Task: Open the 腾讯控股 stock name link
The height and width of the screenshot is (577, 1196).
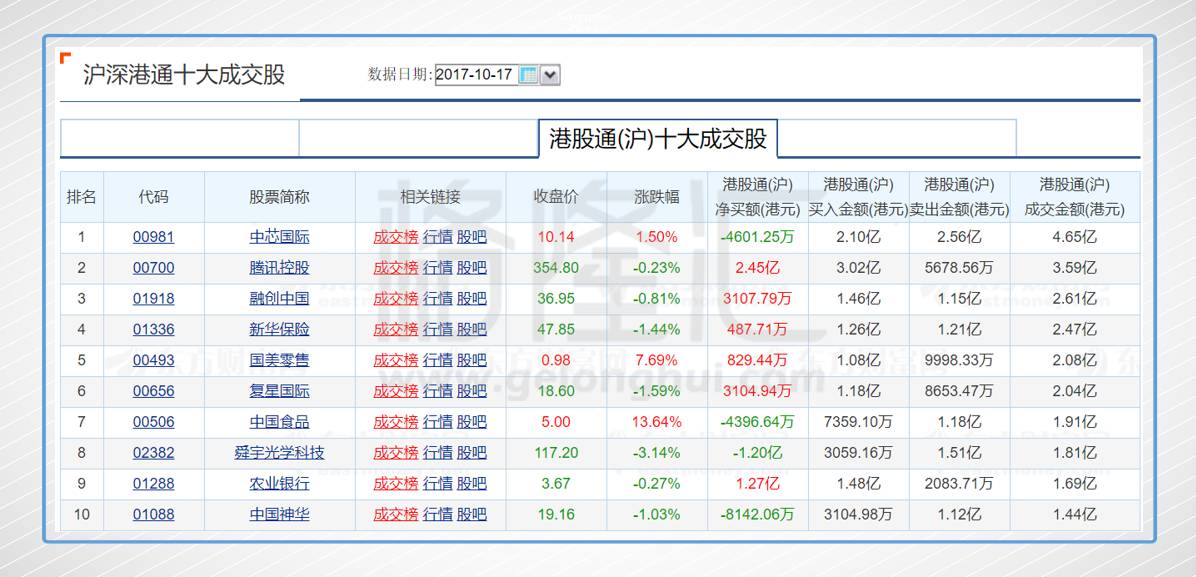Action: pos(279,268)
